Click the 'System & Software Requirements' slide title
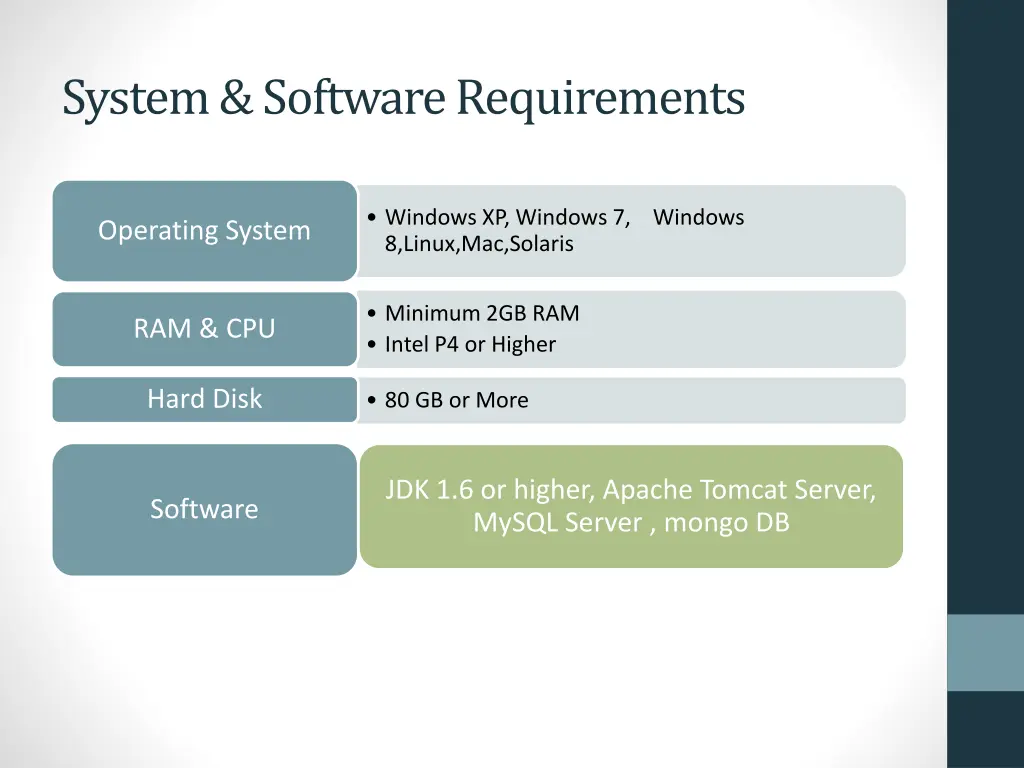 coord(404,99)
